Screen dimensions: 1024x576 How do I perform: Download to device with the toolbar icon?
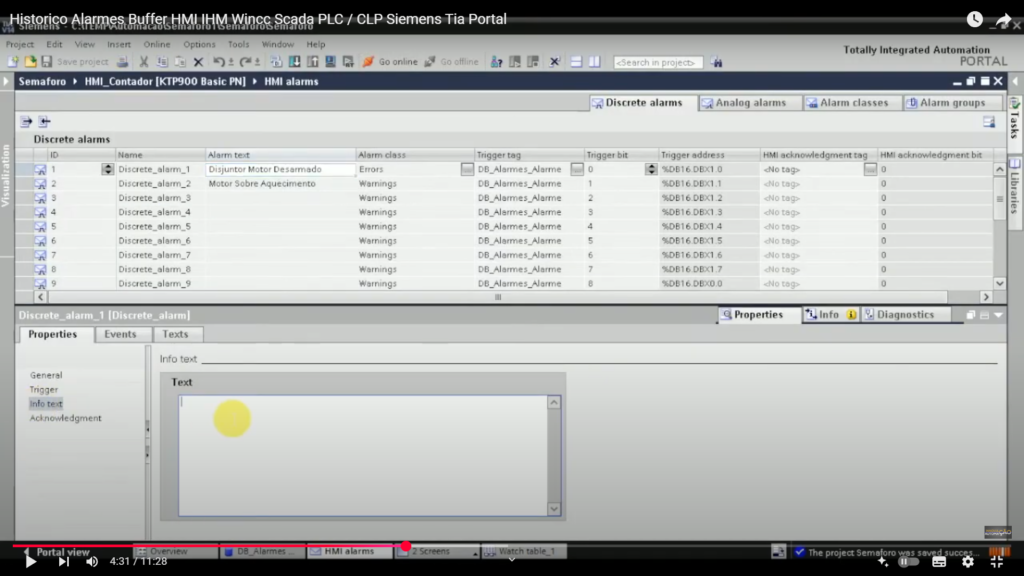[295, 62]
